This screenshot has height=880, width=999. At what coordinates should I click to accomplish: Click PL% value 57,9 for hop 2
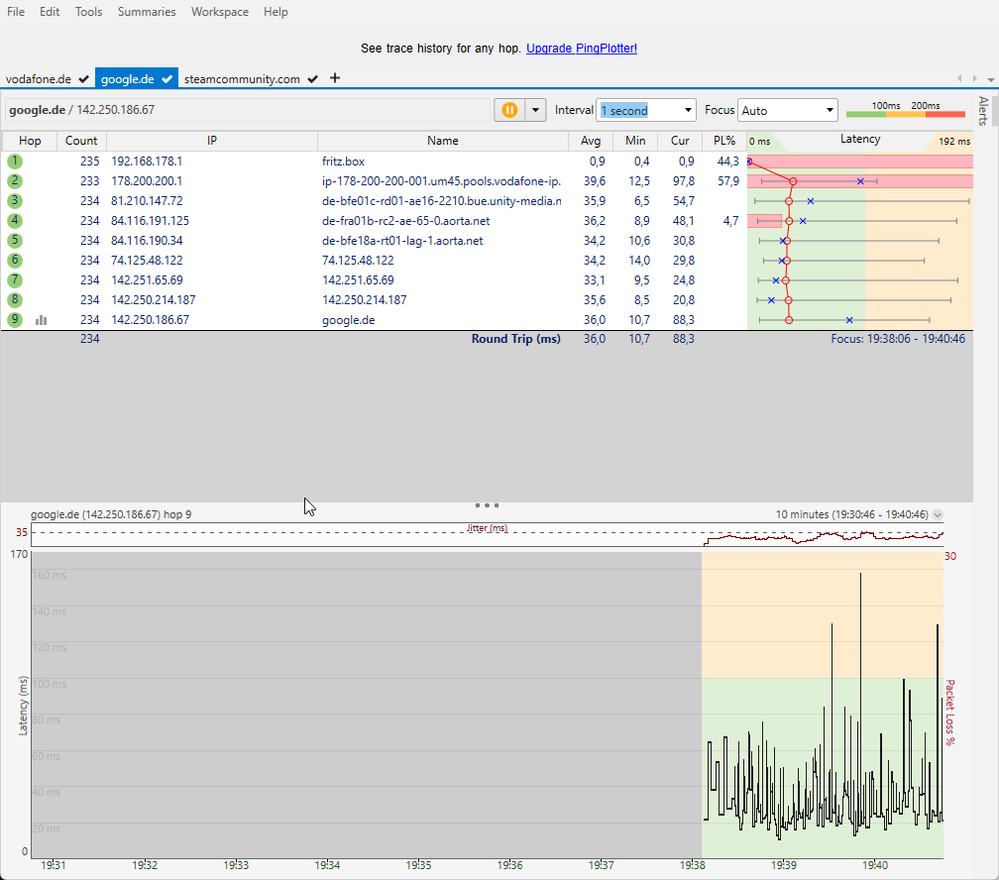[728, 181]
